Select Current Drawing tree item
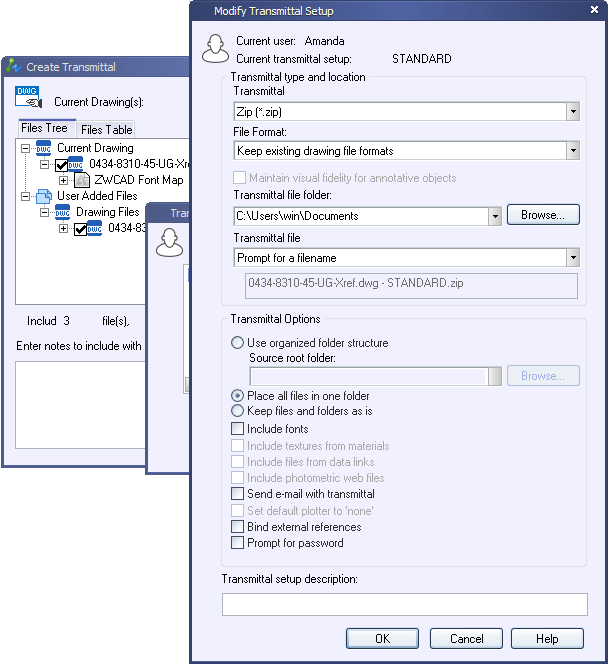This screenshot has width=608, height=664. [x=95, y=148]
